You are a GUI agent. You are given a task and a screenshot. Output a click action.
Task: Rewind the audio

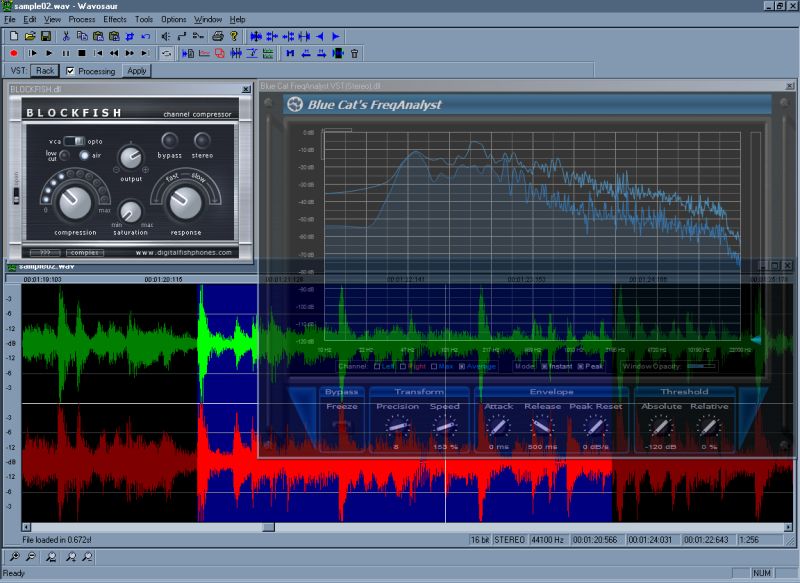coord(114,53)
